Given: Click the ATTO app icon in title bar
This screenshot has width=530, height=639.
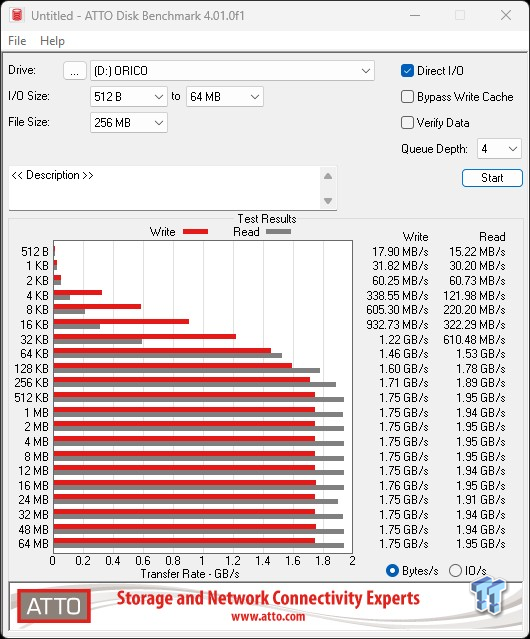Looking at the screenshot, I should pyautogui.click(x=17, y=15).
